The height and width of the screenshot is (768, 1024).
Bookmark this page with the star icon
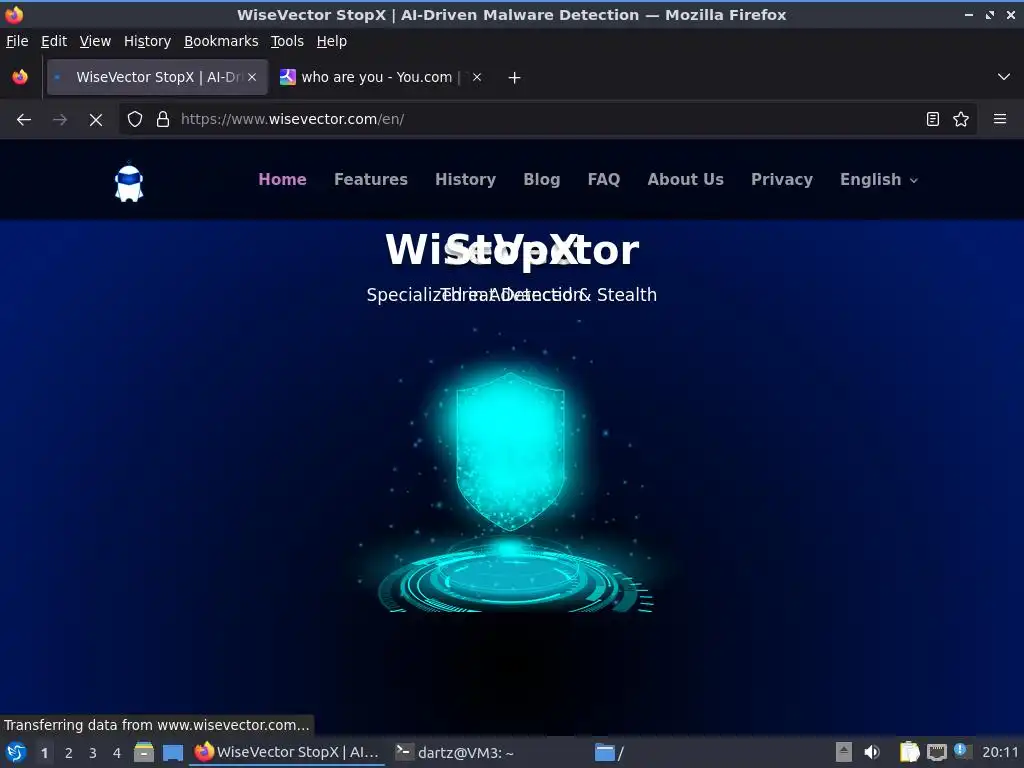(961, 119)
